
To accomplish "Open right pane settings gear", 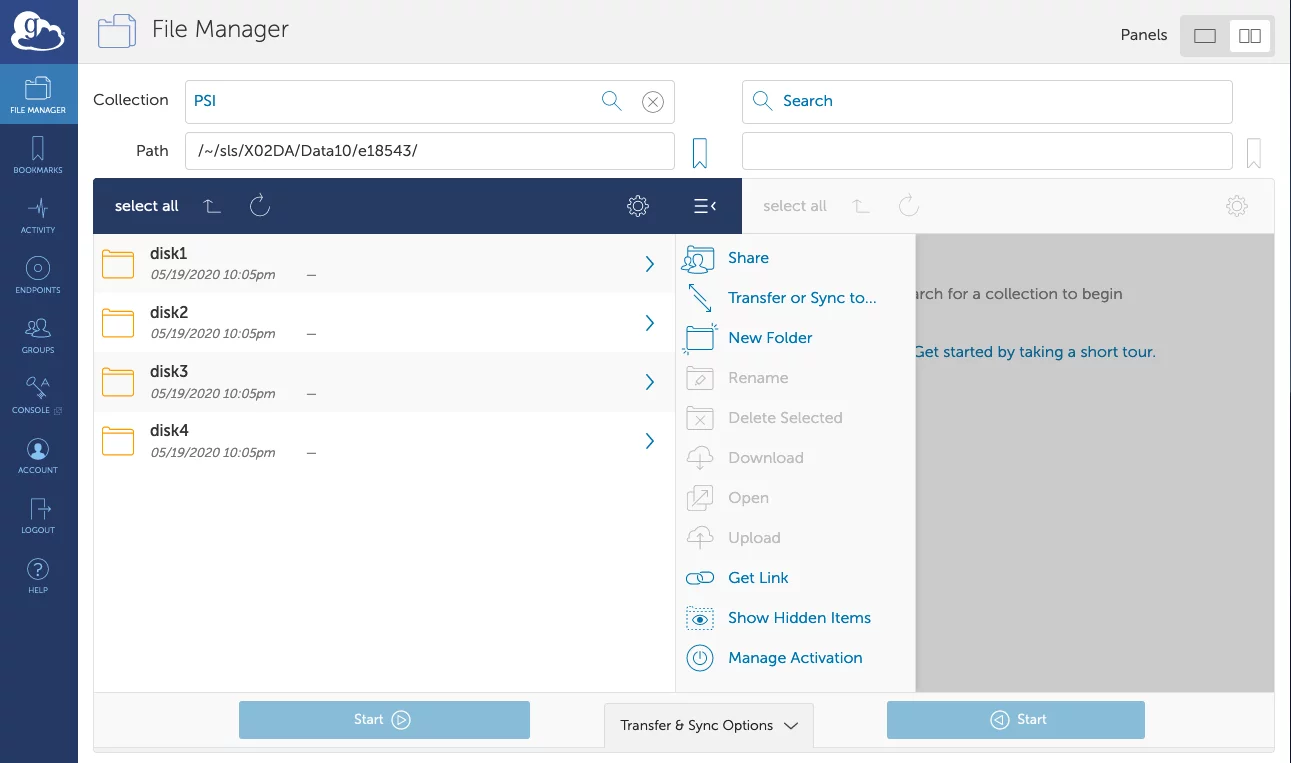I will click(x=1237, y=206).
